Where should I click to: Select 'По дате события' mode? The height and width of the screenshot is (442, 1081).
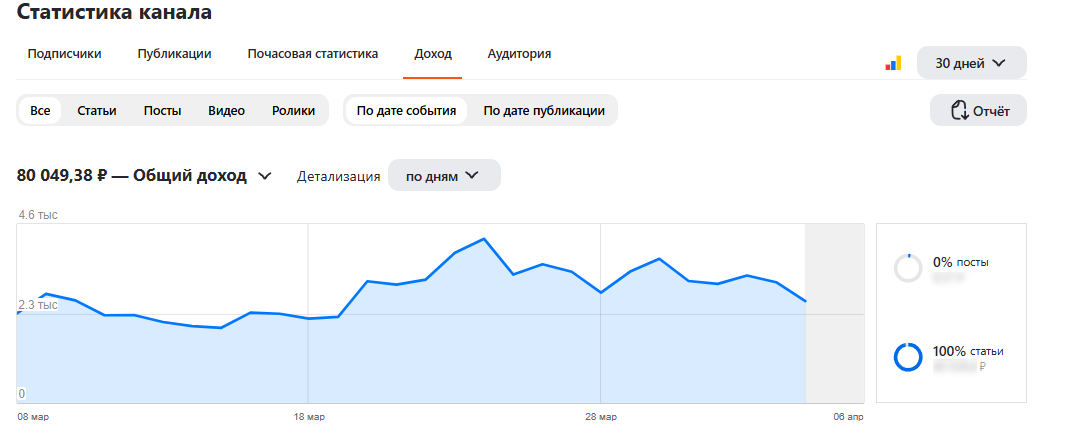pyautogui.click(x=406, y=110)
